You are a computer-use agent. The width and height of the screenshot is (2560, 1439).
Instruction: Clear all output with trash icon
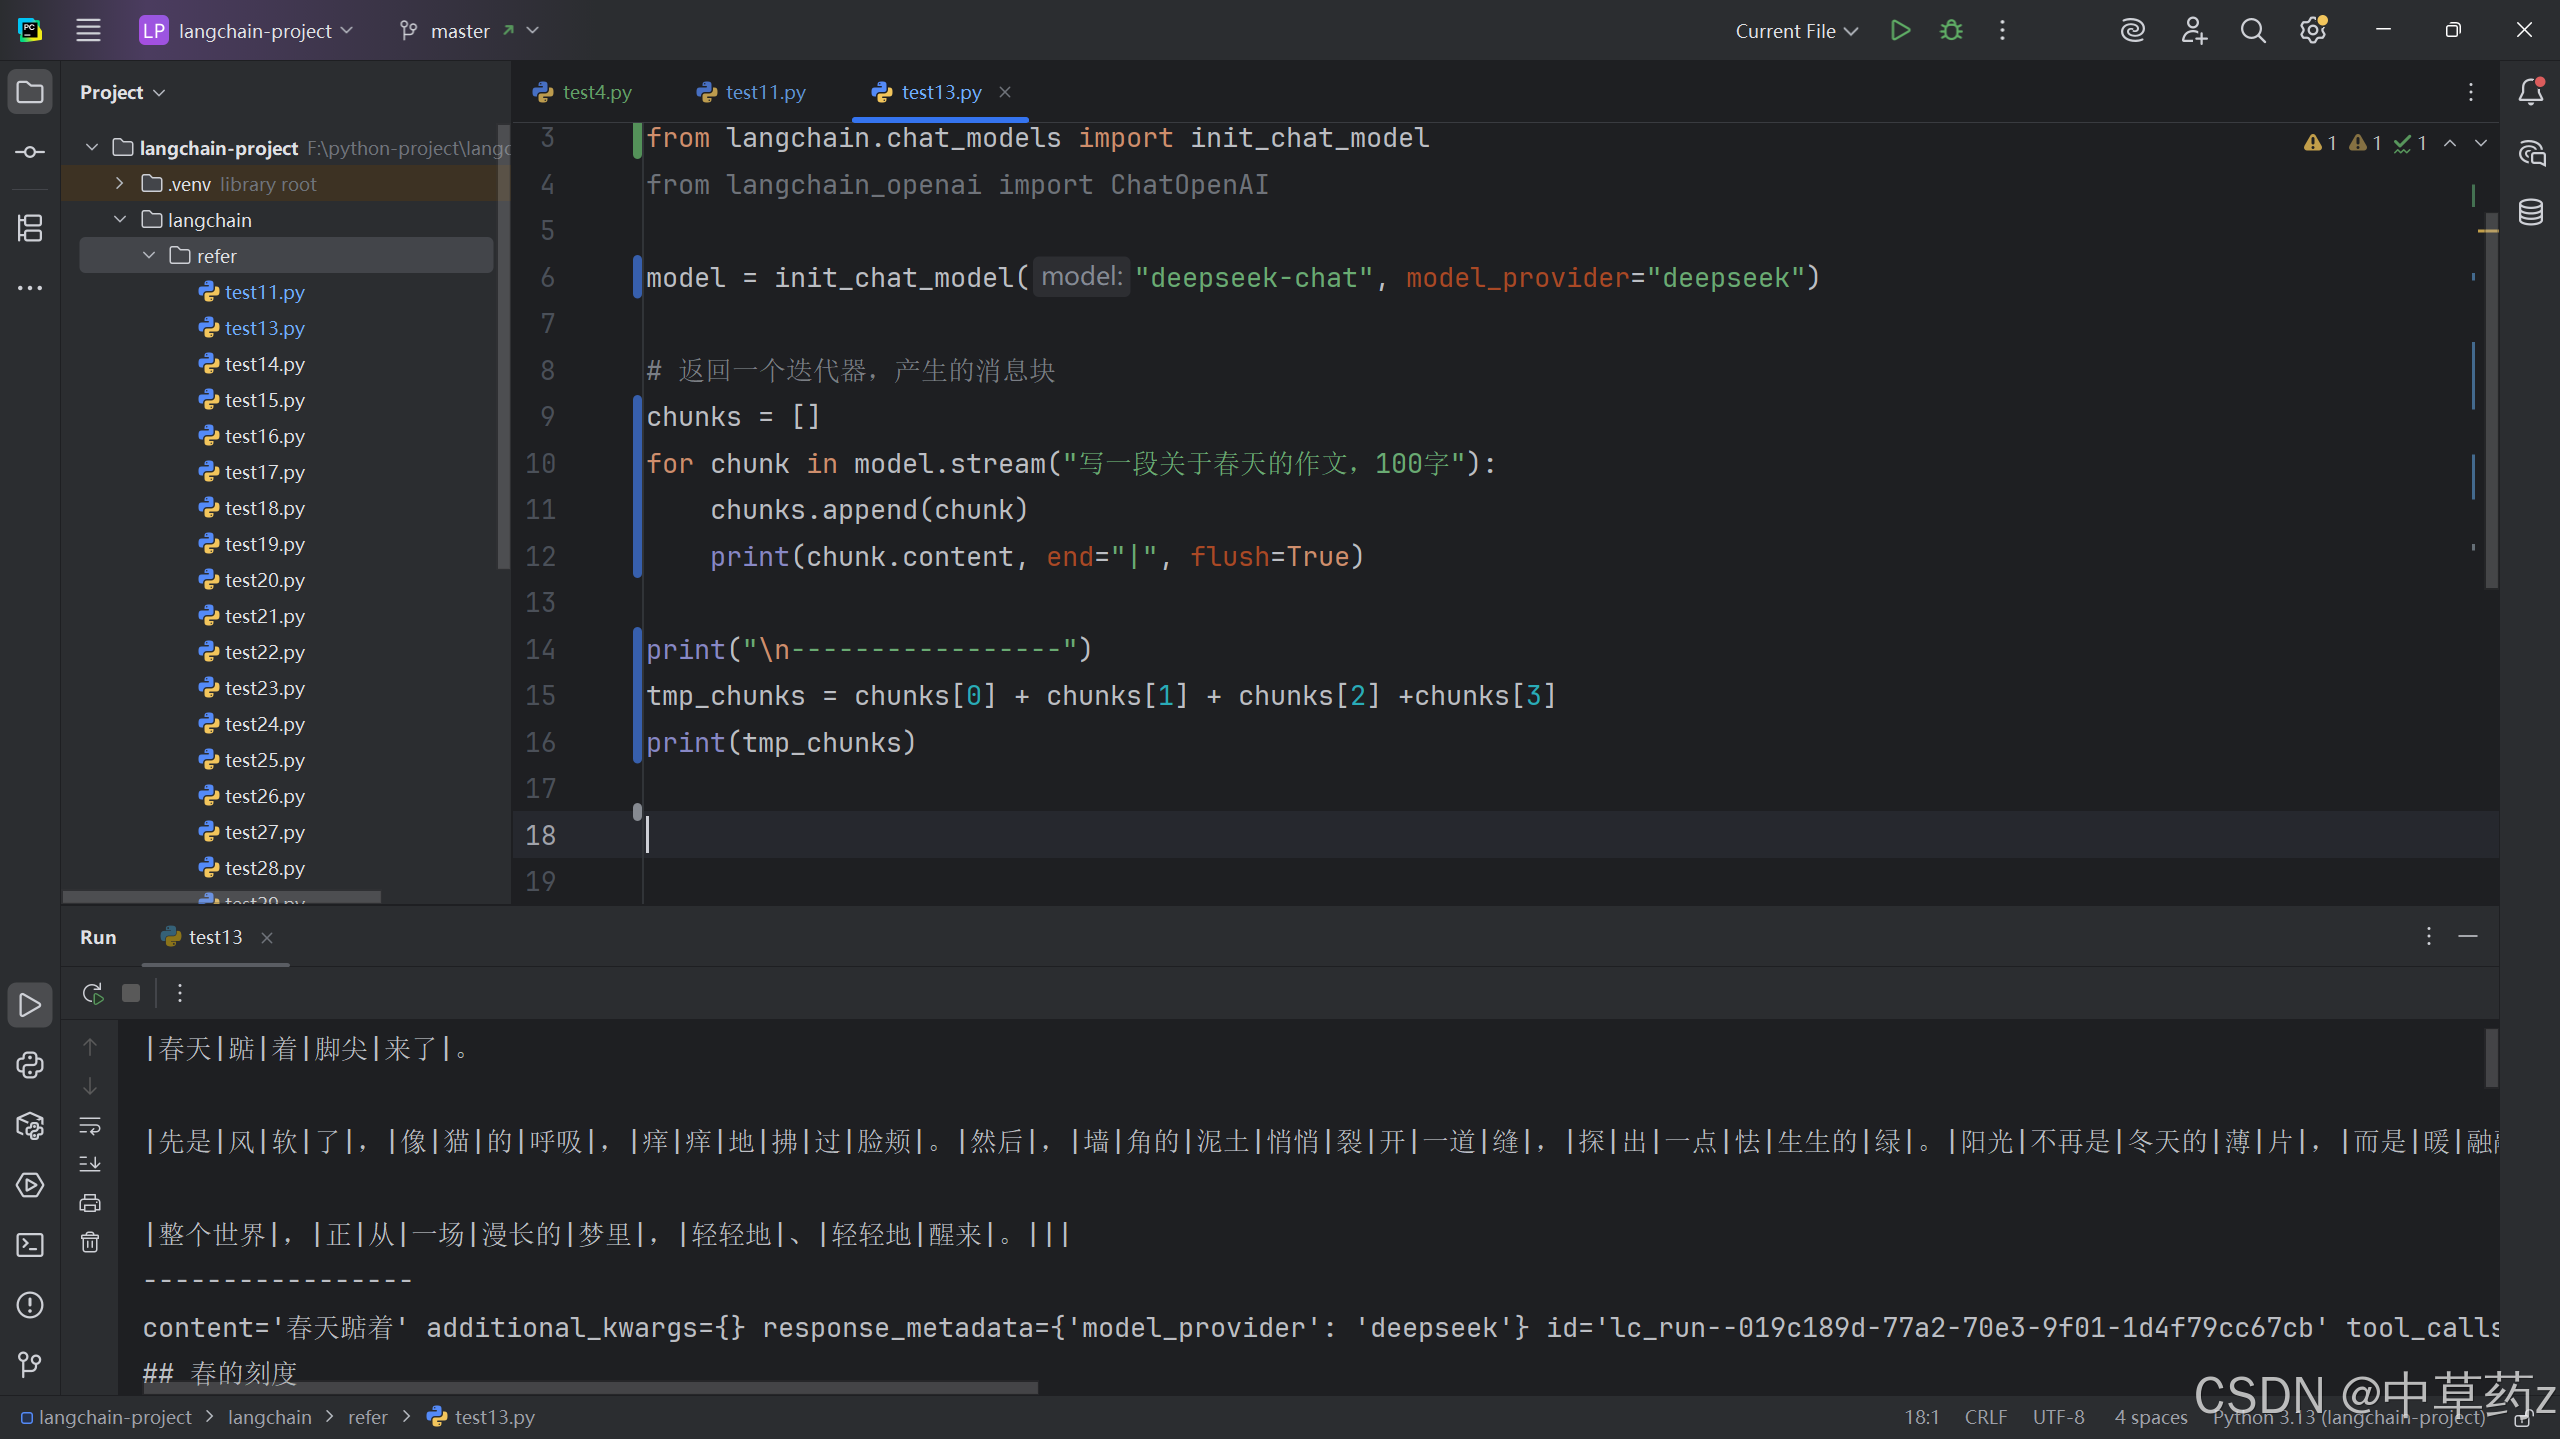click(90, 1242)
